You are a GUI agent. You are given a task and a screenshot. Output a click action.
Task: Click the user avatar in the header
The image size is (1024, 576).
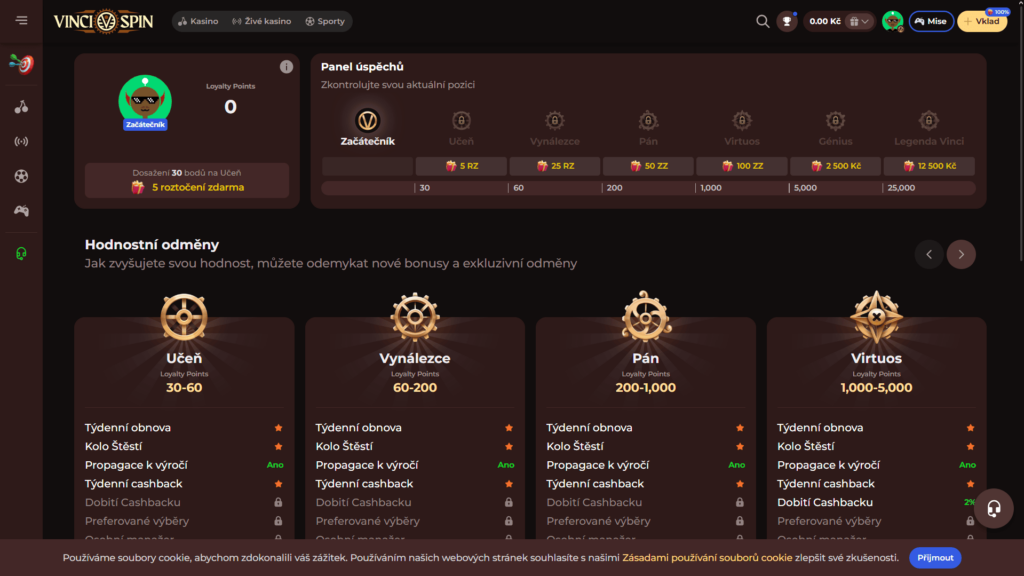coord(892,21)
